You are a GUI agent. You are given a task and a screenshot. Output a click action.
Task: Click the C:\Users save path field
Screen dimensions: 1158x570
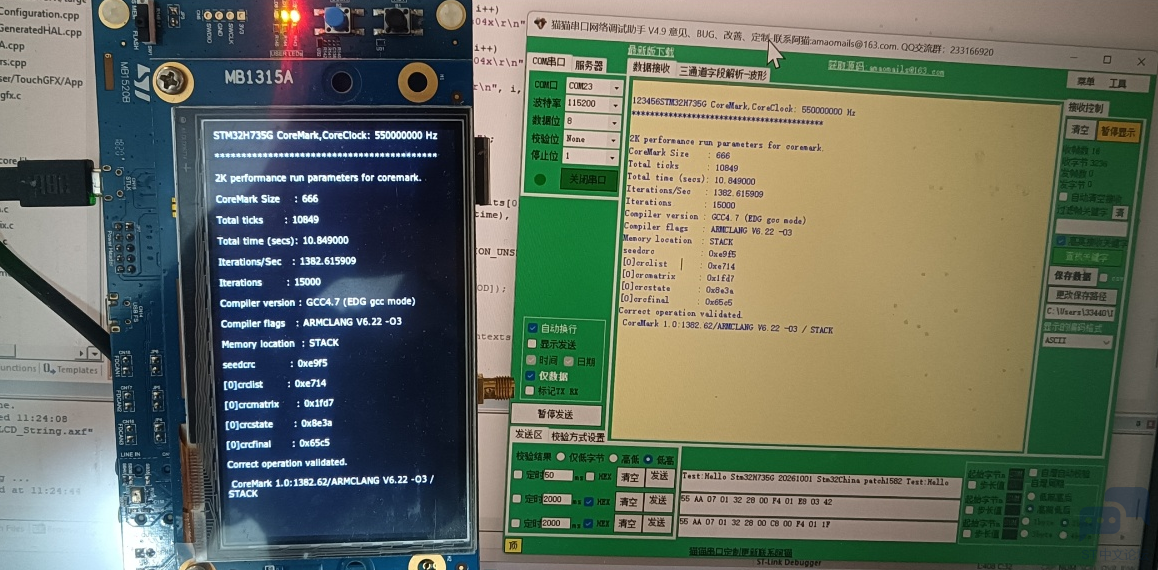1081,314
